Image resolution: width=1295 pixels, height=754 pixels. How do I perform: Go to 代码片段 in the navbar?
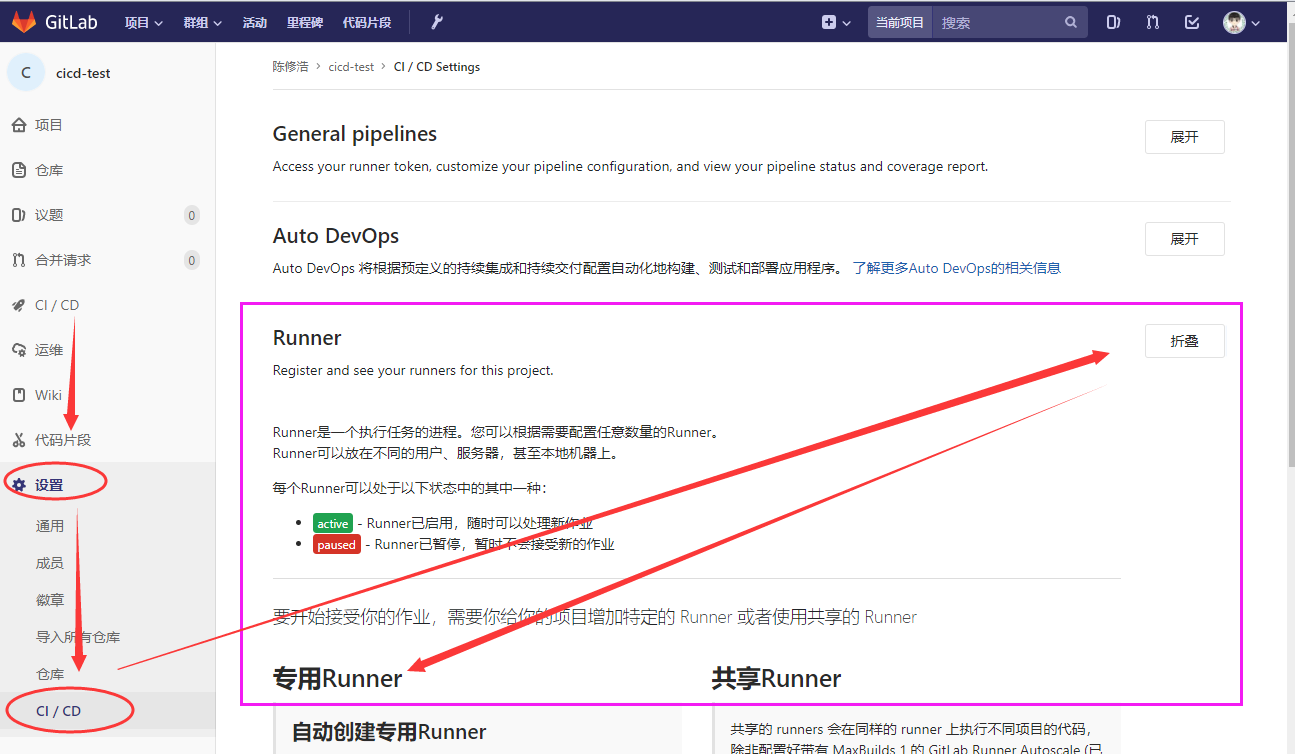(x=367, y=22)
